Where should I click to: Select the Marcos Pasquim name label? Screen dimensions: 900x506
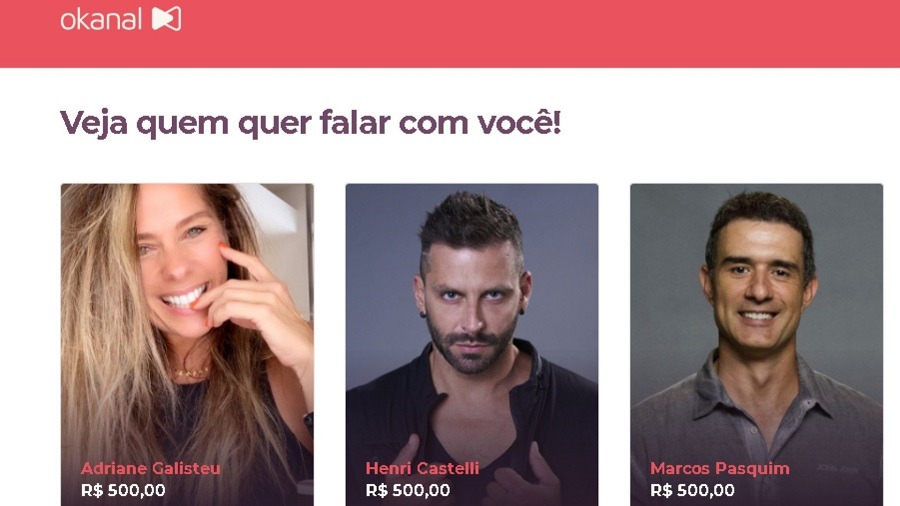719,469
